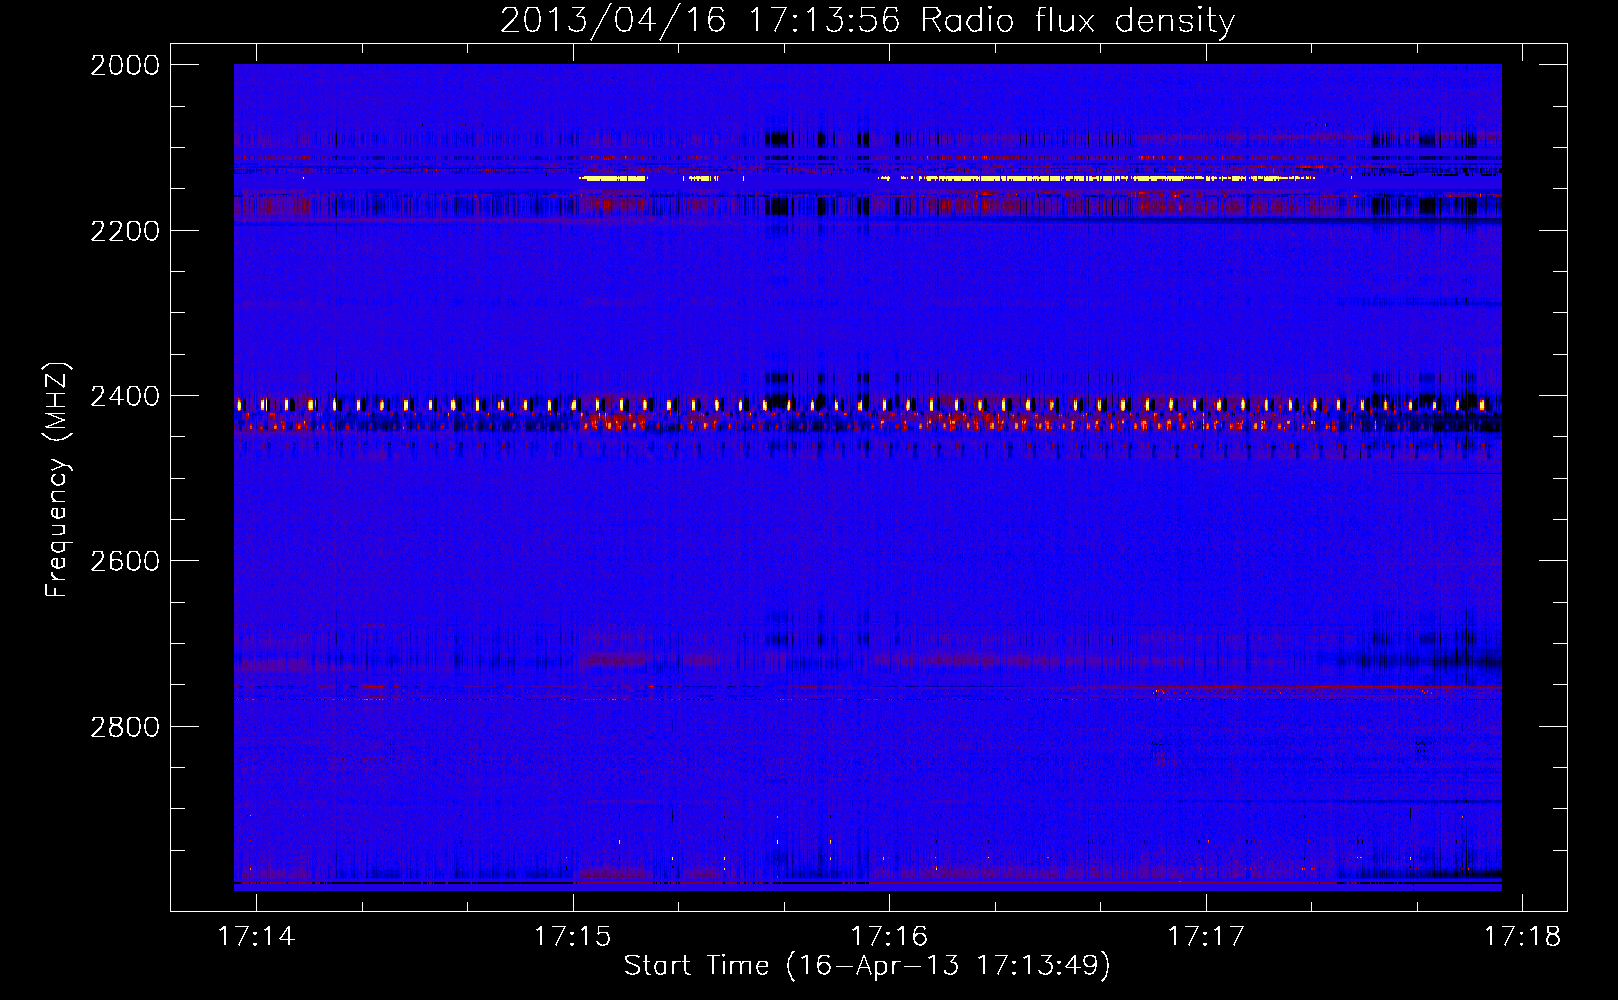Select the 2400 frequency tick label

tap(125, 397)
